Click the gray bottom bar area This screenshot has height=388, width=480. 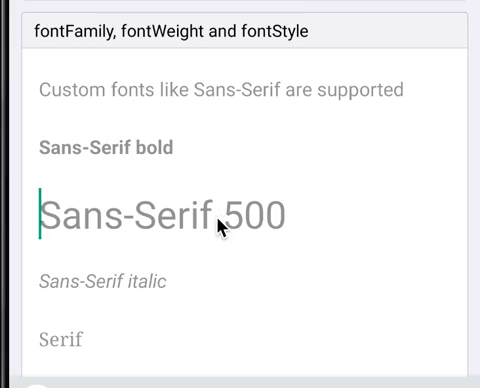244,383
